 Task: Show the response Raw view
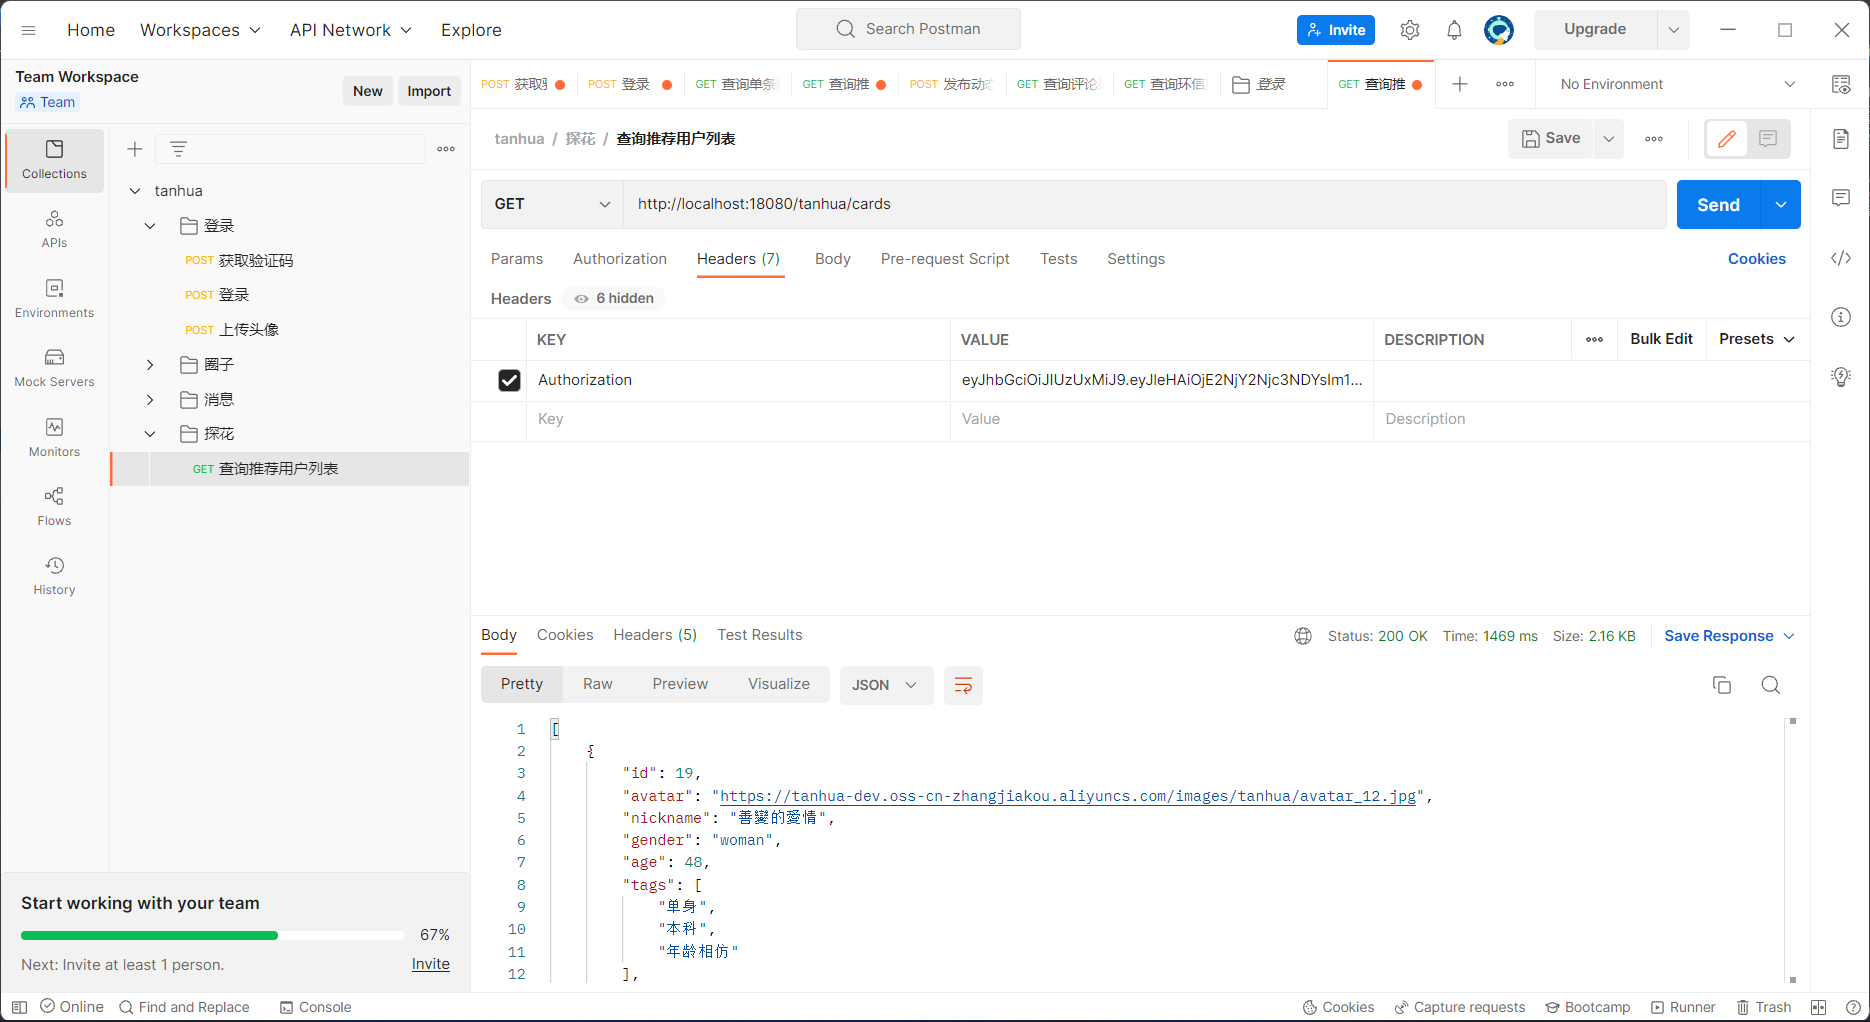point(598,684)
